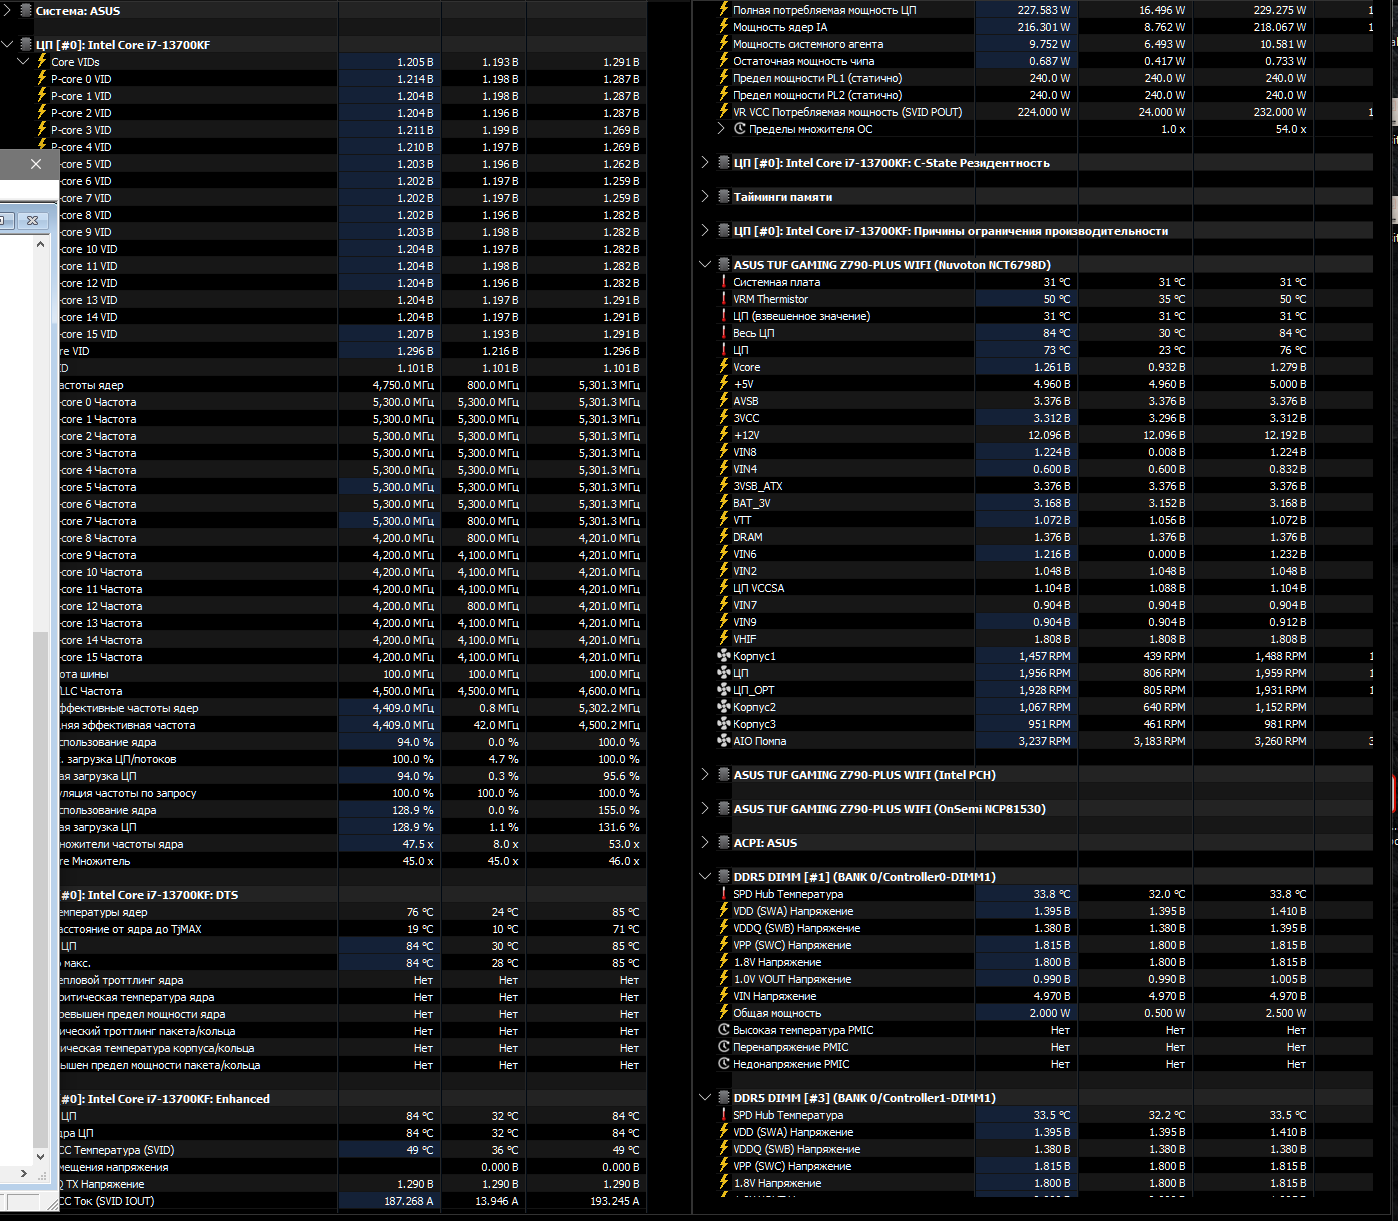Expand the Тайминги памяти section
The height and width of the screenshot is (1221, 1398).
(705, 196)
